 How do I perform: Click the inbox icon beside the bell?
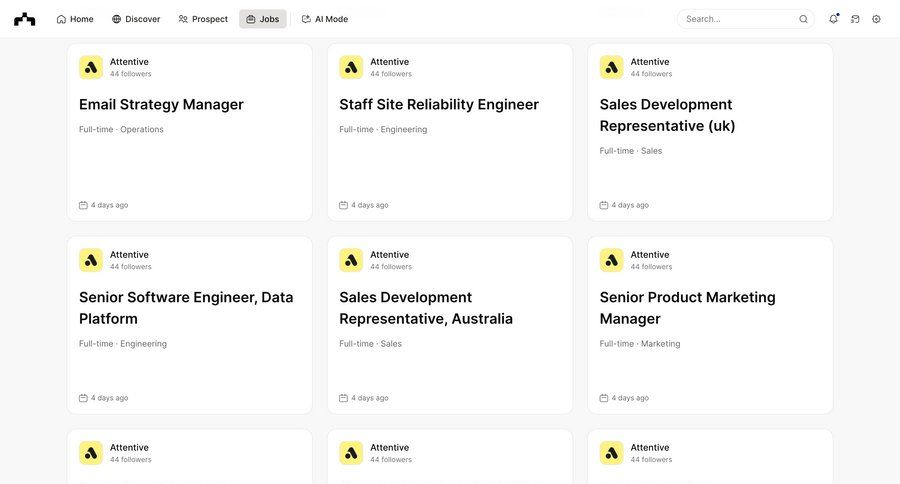pyautogui.click(x=855, y=19)
